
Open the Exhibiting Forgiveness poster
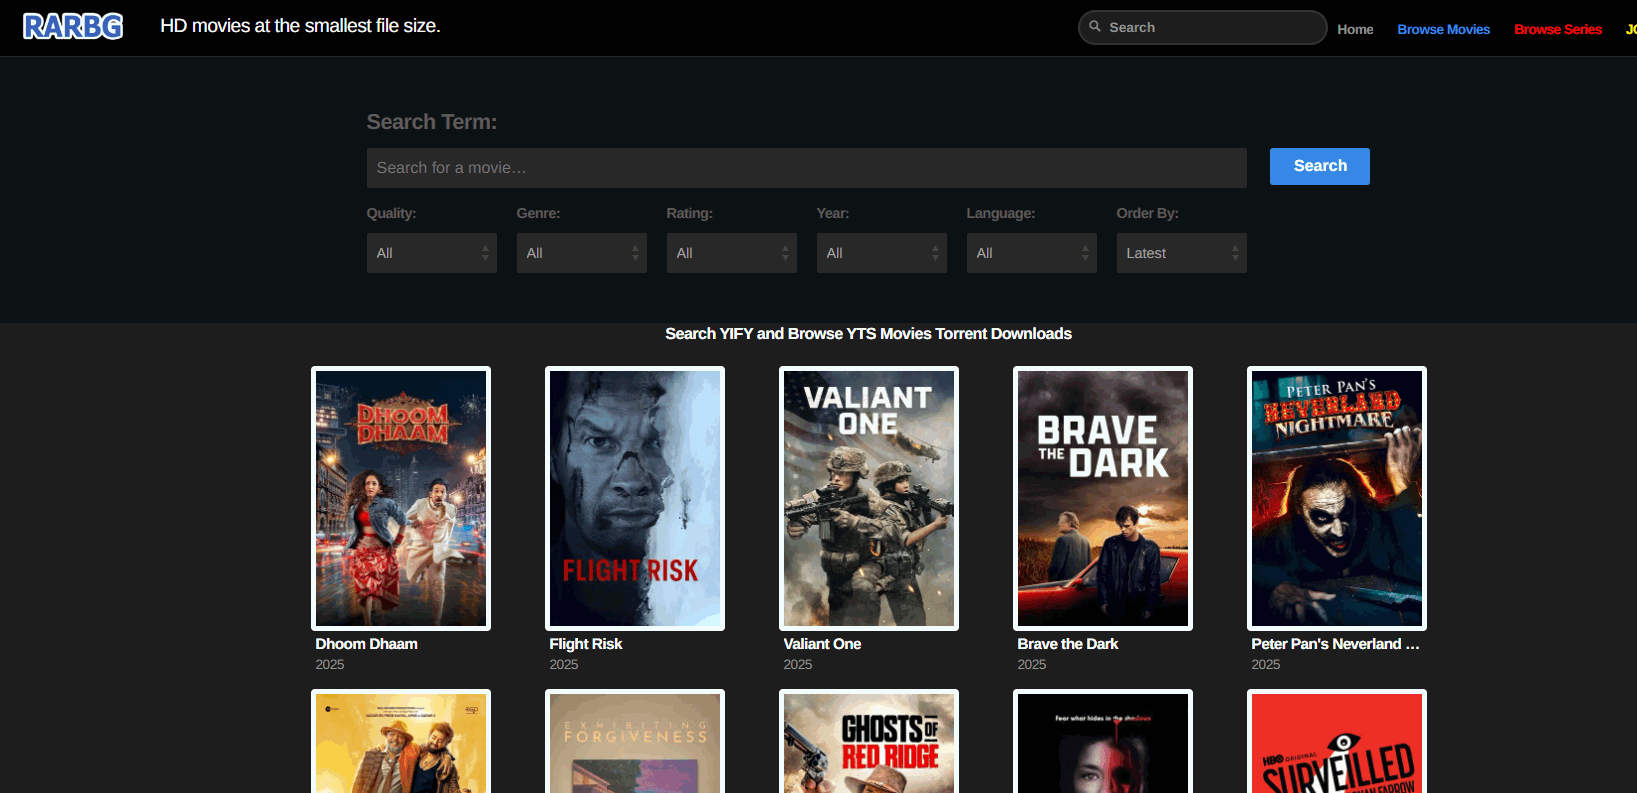click(635, 741)
